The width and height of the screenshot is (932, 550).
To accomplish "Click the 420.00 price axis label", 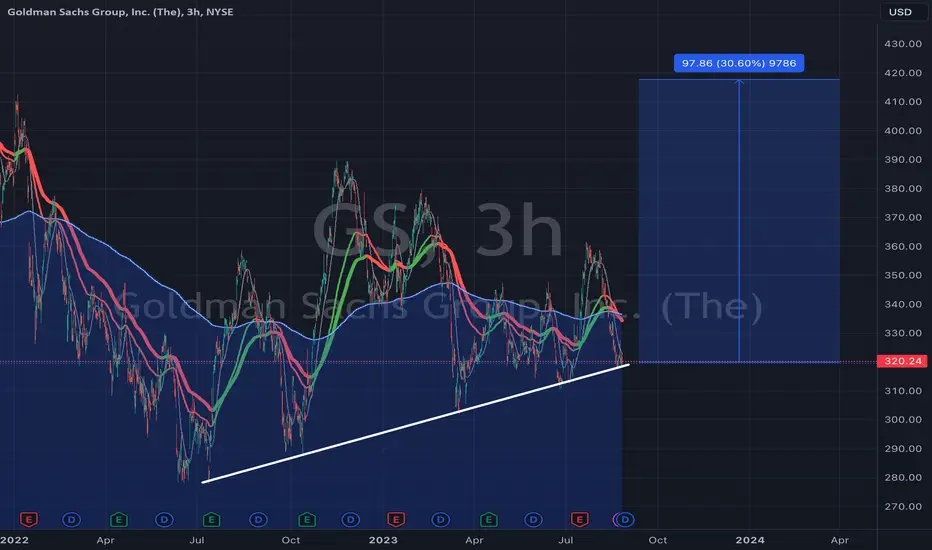I will pos(903,73).
